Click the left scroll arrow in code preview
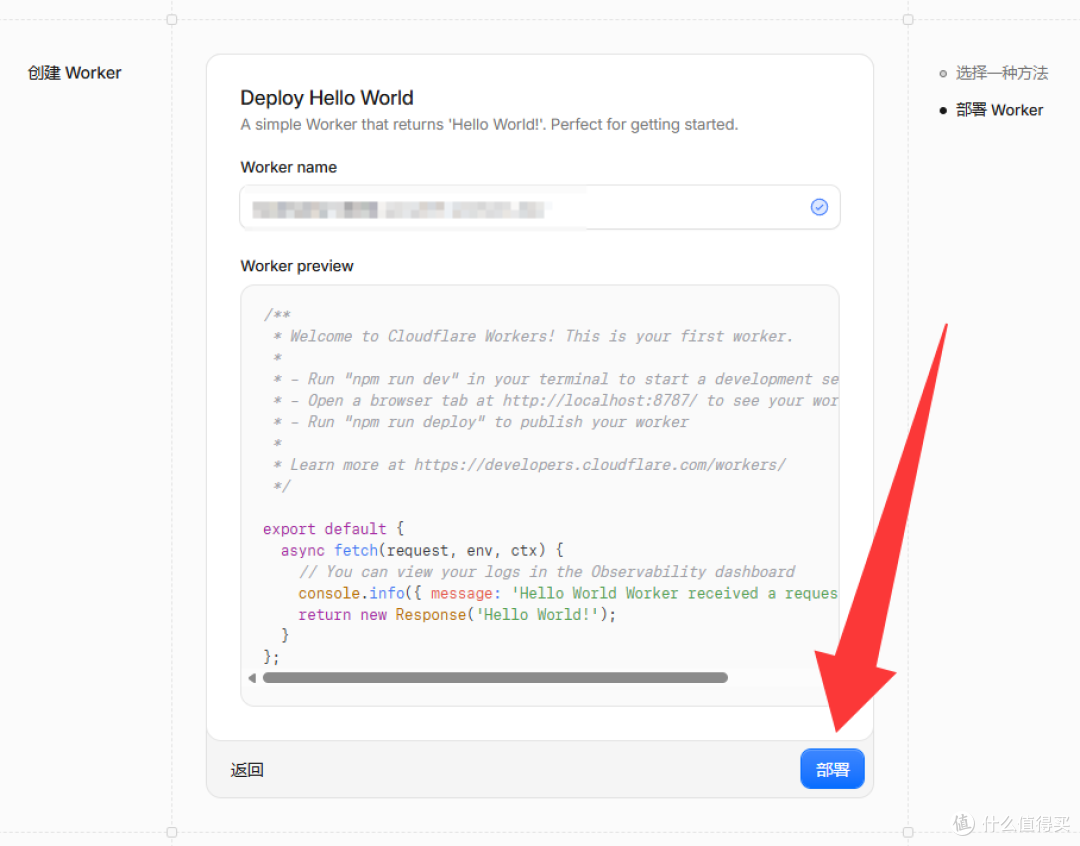 click(x=252, y=678)
